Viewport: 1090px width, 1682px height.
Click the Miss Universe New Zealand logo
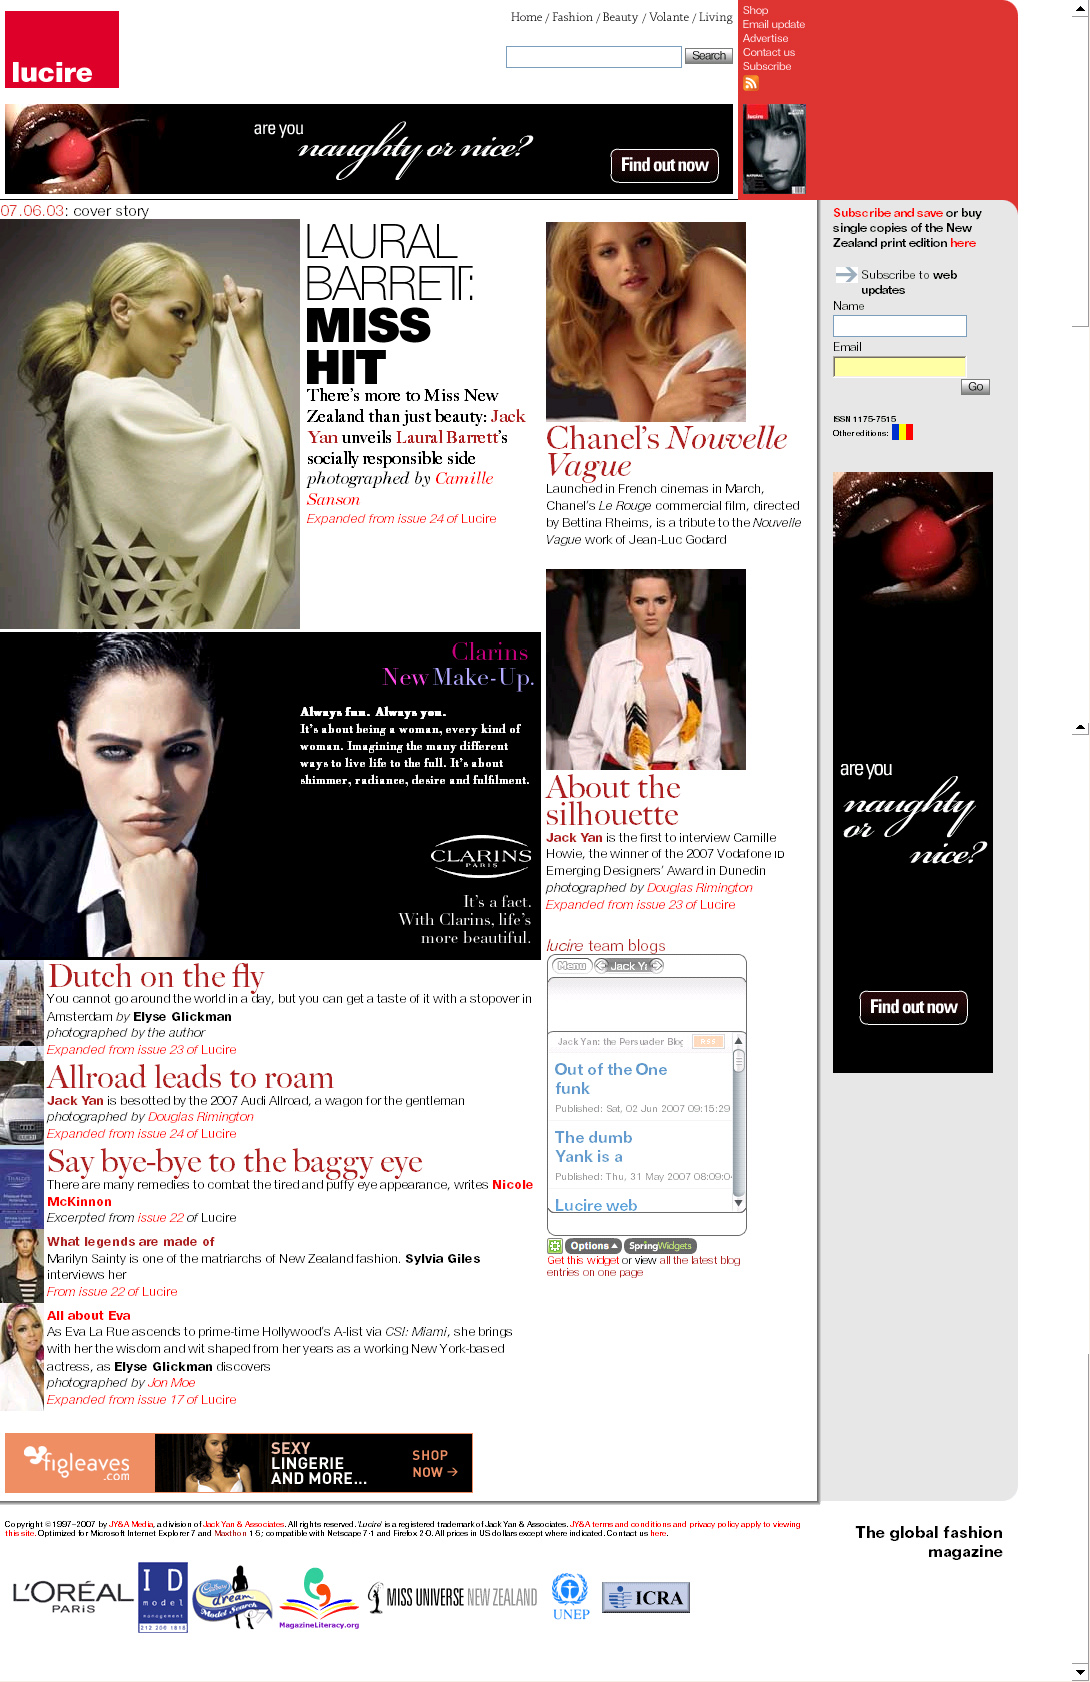click(452, 1598)
